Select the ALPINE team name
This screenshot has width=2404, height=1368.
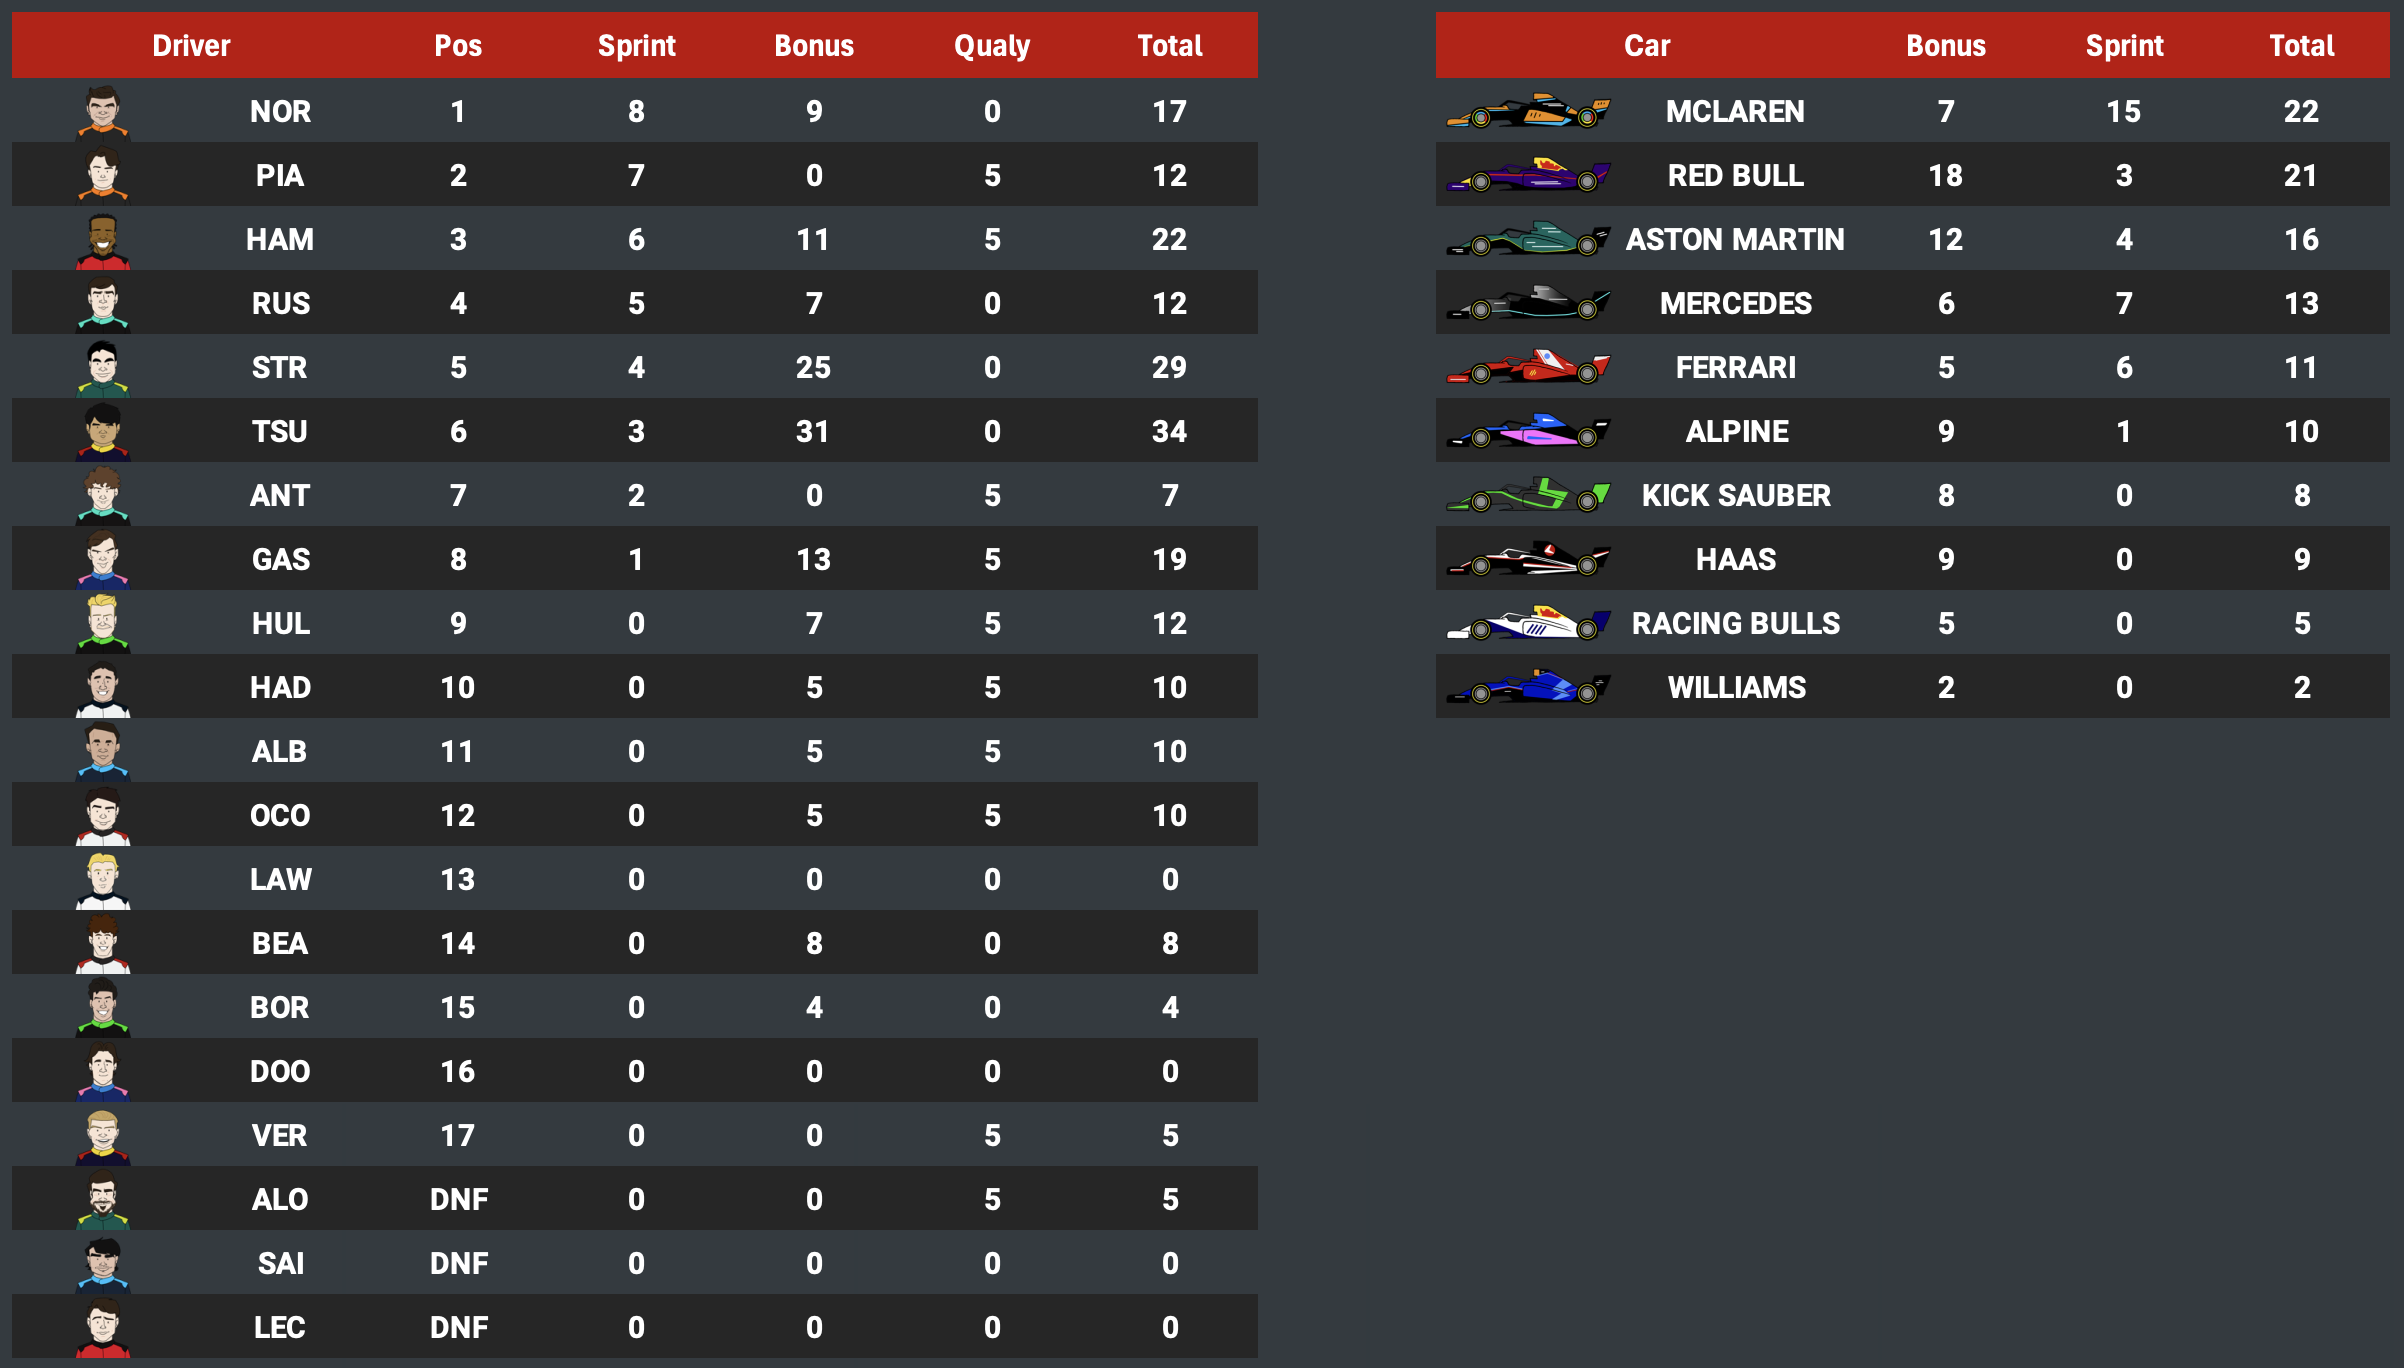point(1737,431)
